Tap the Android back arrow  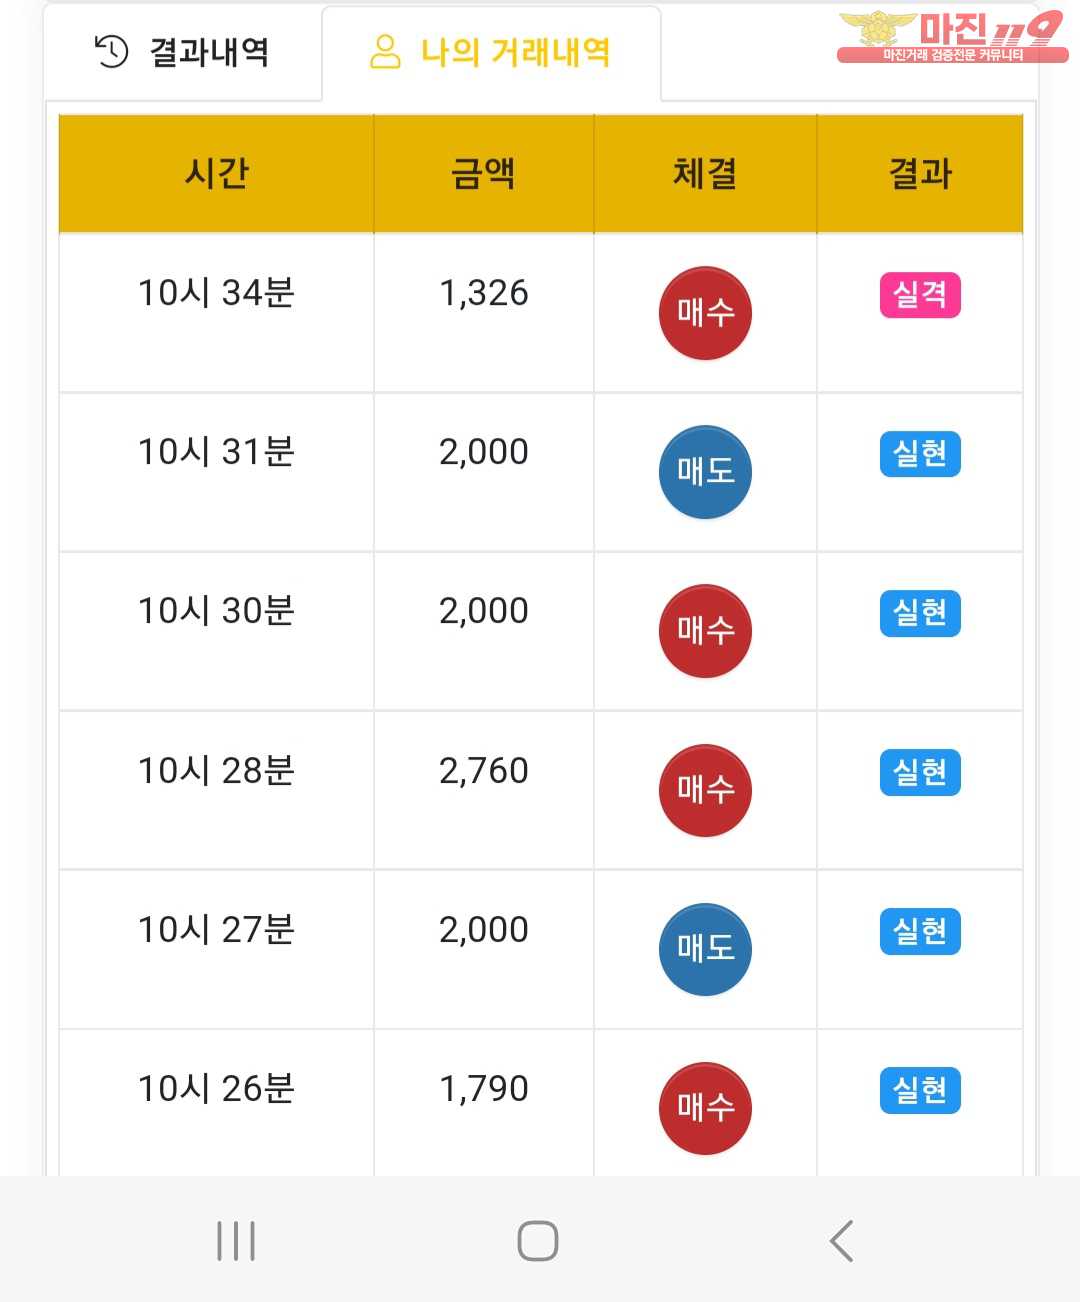pyautogui.click(x=842, y=1241)
